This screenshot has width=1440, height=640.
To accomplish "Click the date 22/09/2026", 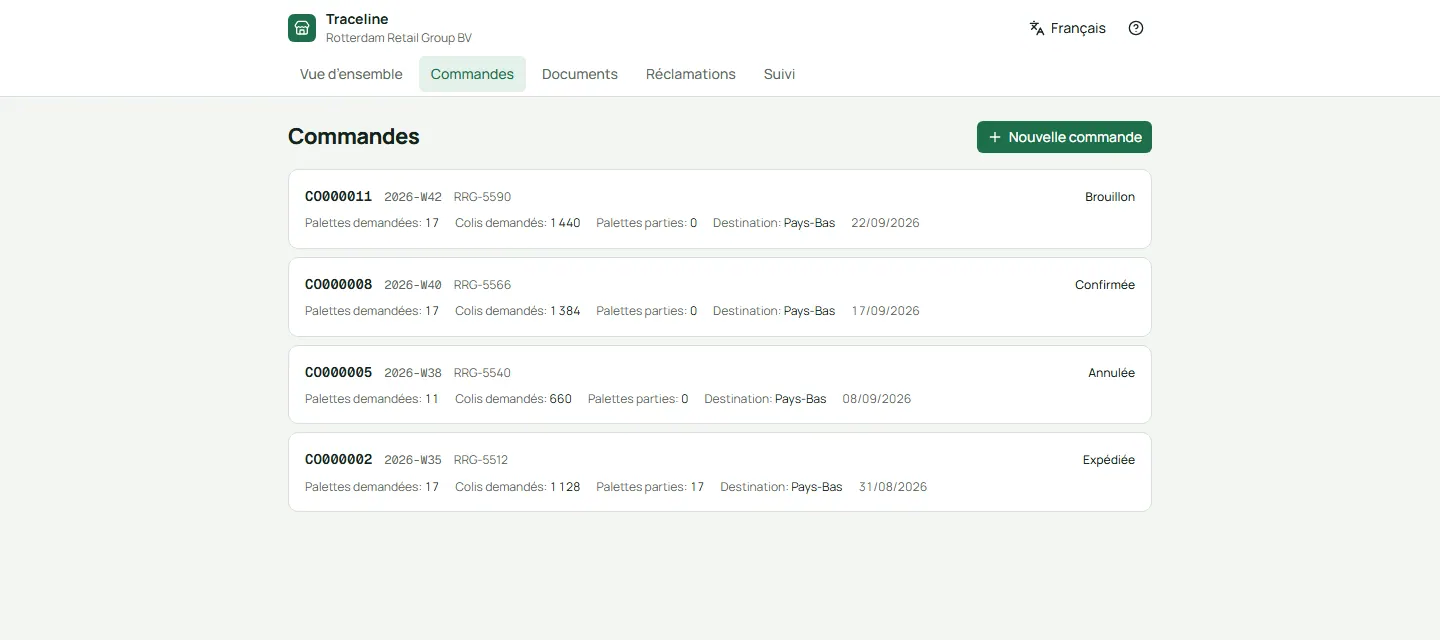I will 885,223.
